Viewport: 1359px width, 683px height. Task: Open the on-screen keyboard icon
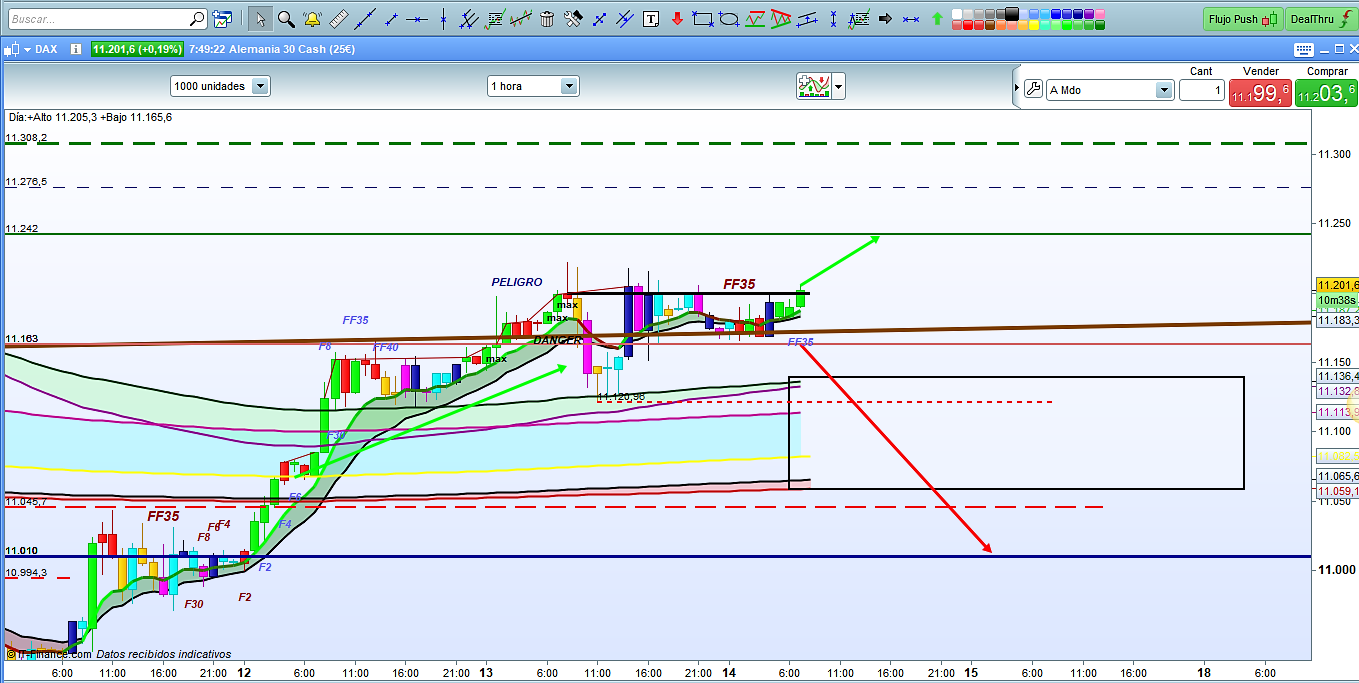[x=1303, y=49]
